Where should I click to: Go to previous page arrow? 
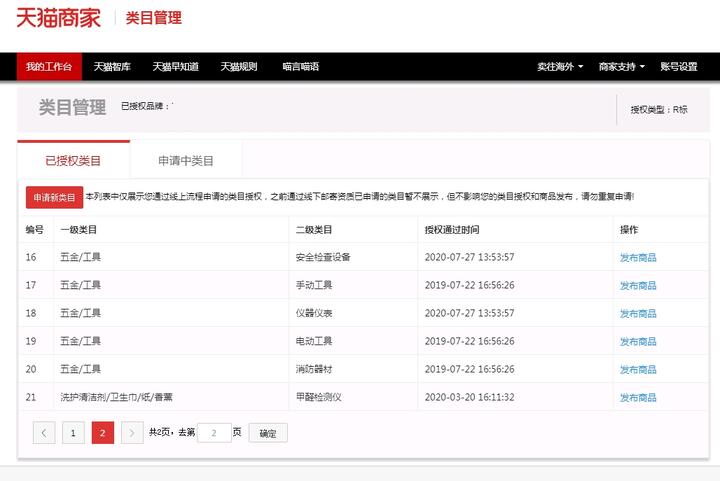point(44,433)
